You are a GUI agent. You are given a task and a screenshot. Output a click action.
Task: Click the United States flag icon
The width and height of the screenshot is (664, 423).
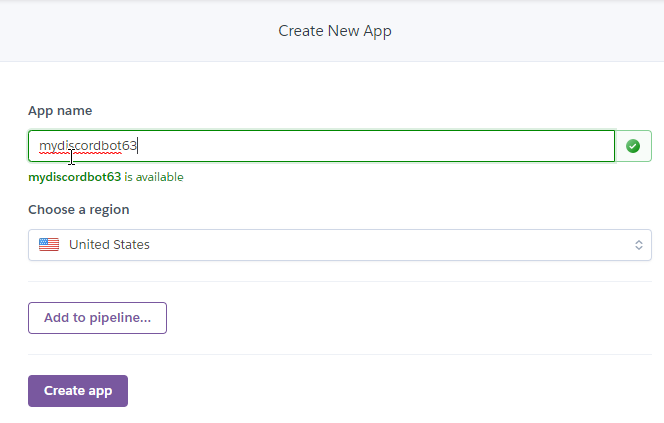[49, 245]
